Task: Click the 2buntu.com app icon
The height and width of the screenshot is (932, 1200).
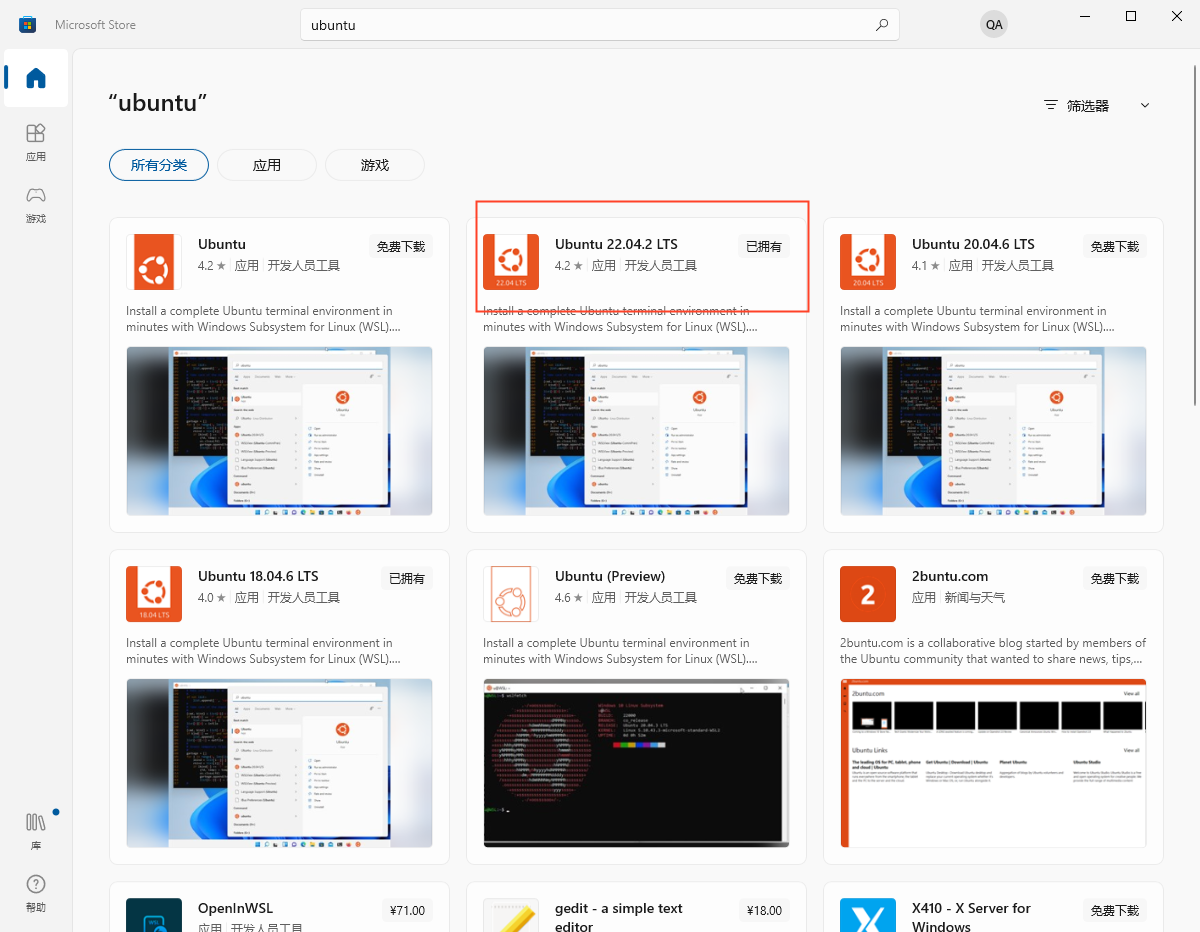Action: tap(868, 594)
